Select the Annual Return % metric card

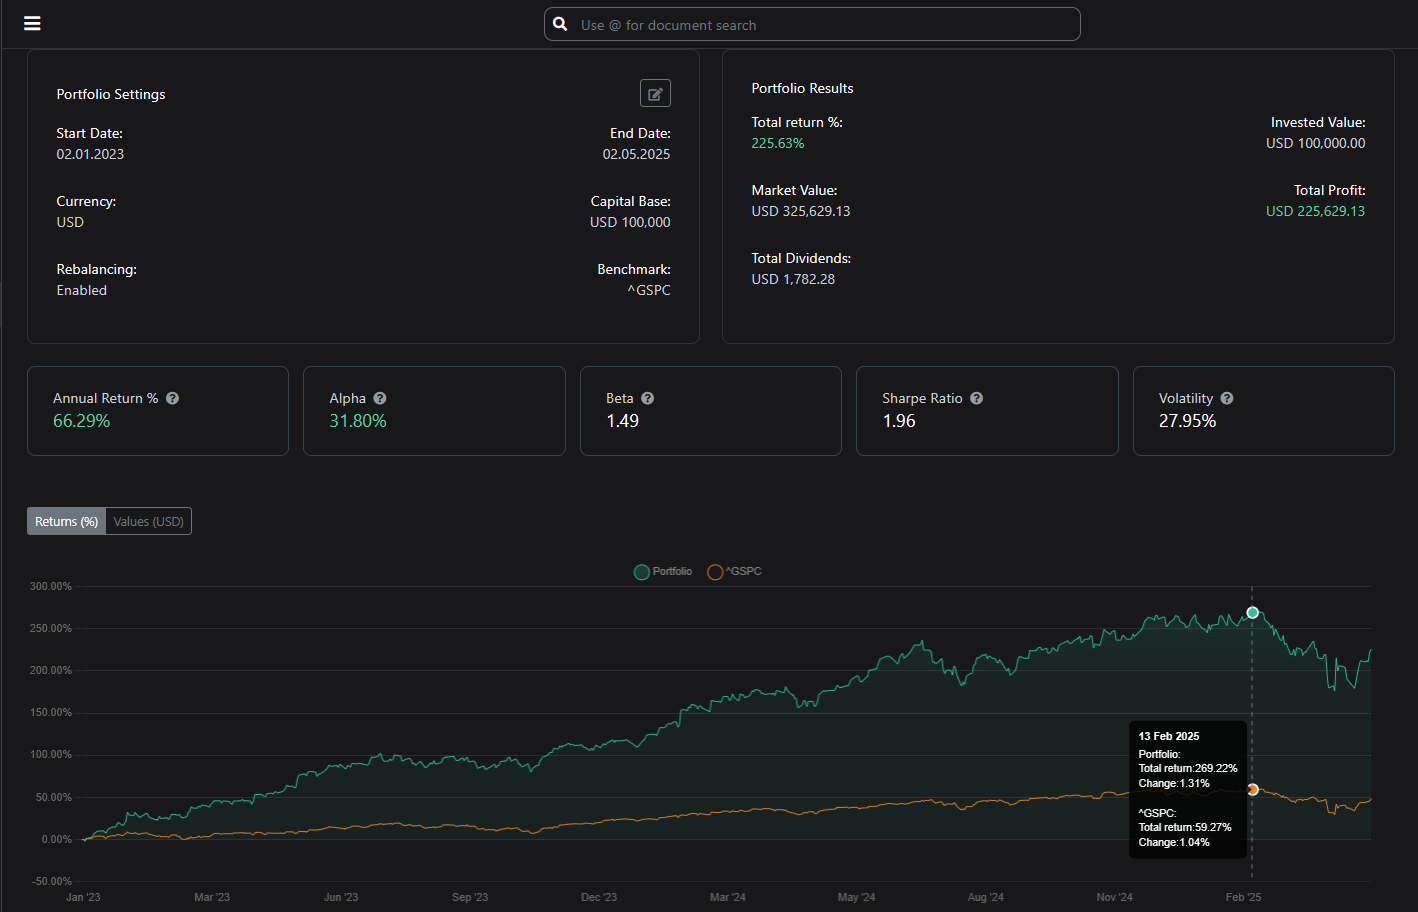(x=157, y=410)
